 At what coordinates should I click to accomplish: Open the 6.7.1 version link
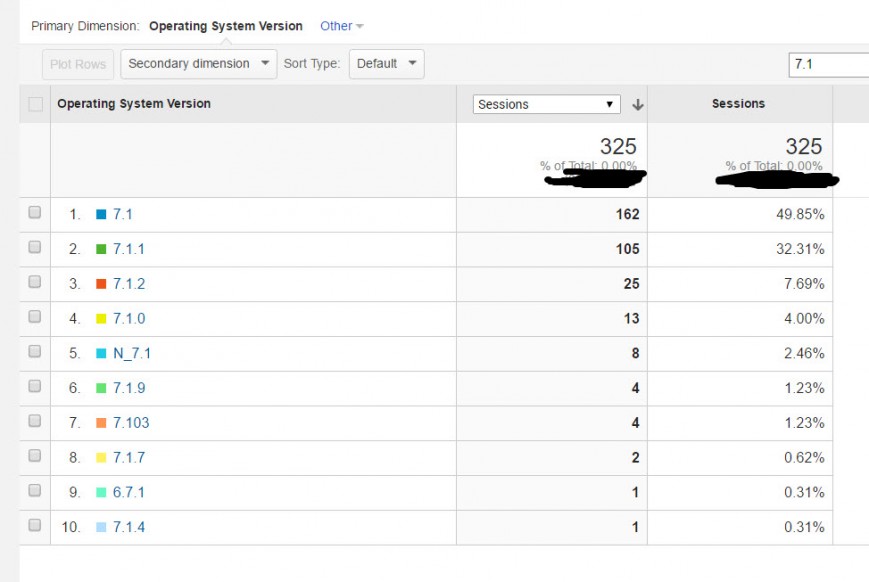pyautogui.click(x=128, y=492)
